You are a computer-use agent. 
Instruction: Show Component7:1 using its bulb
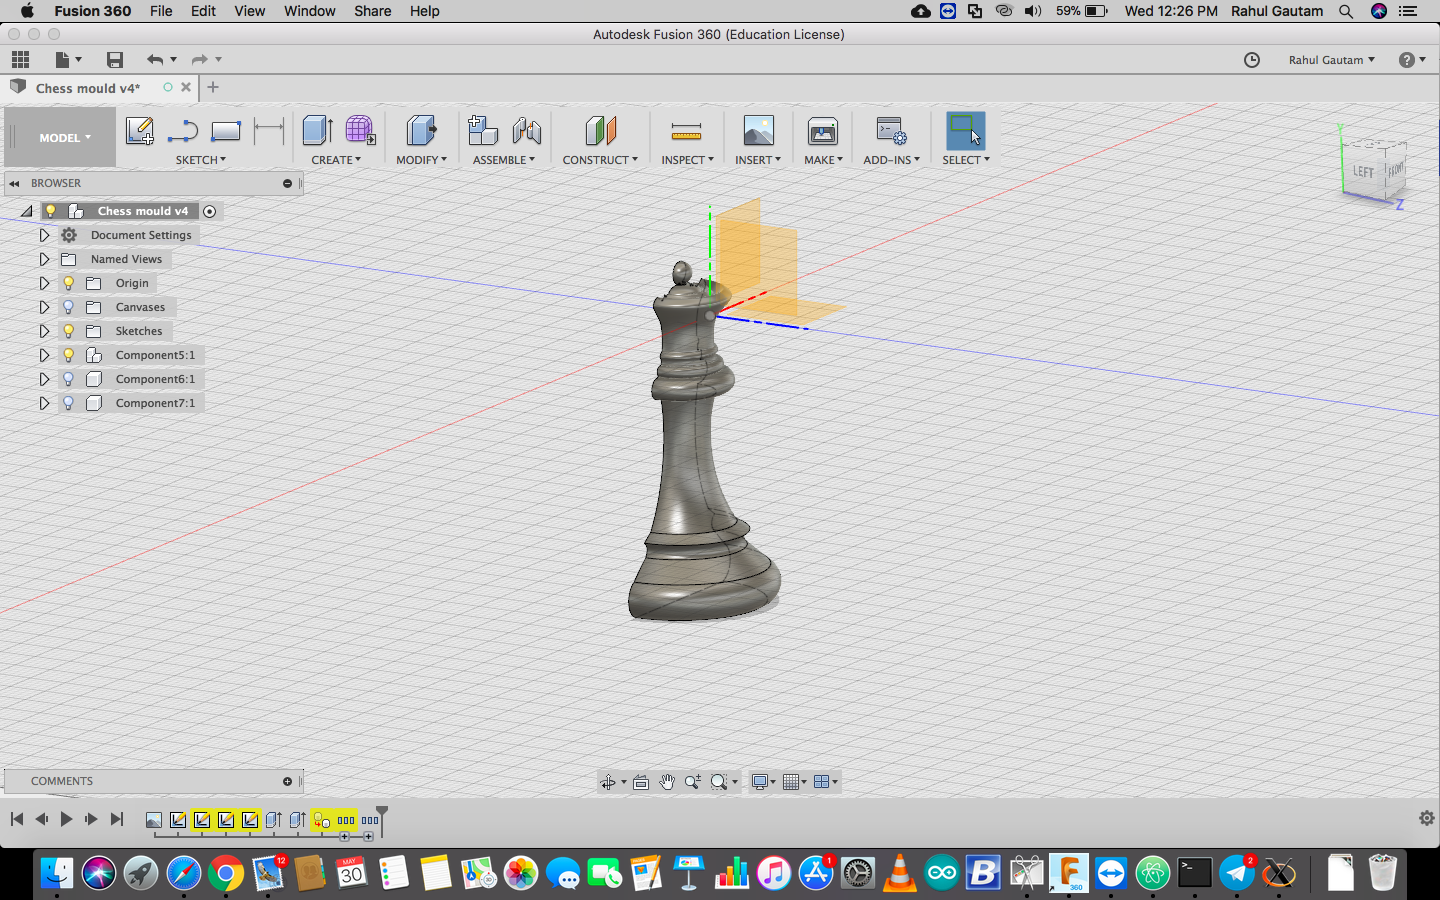pyautogui.click(x=68, y=403)
